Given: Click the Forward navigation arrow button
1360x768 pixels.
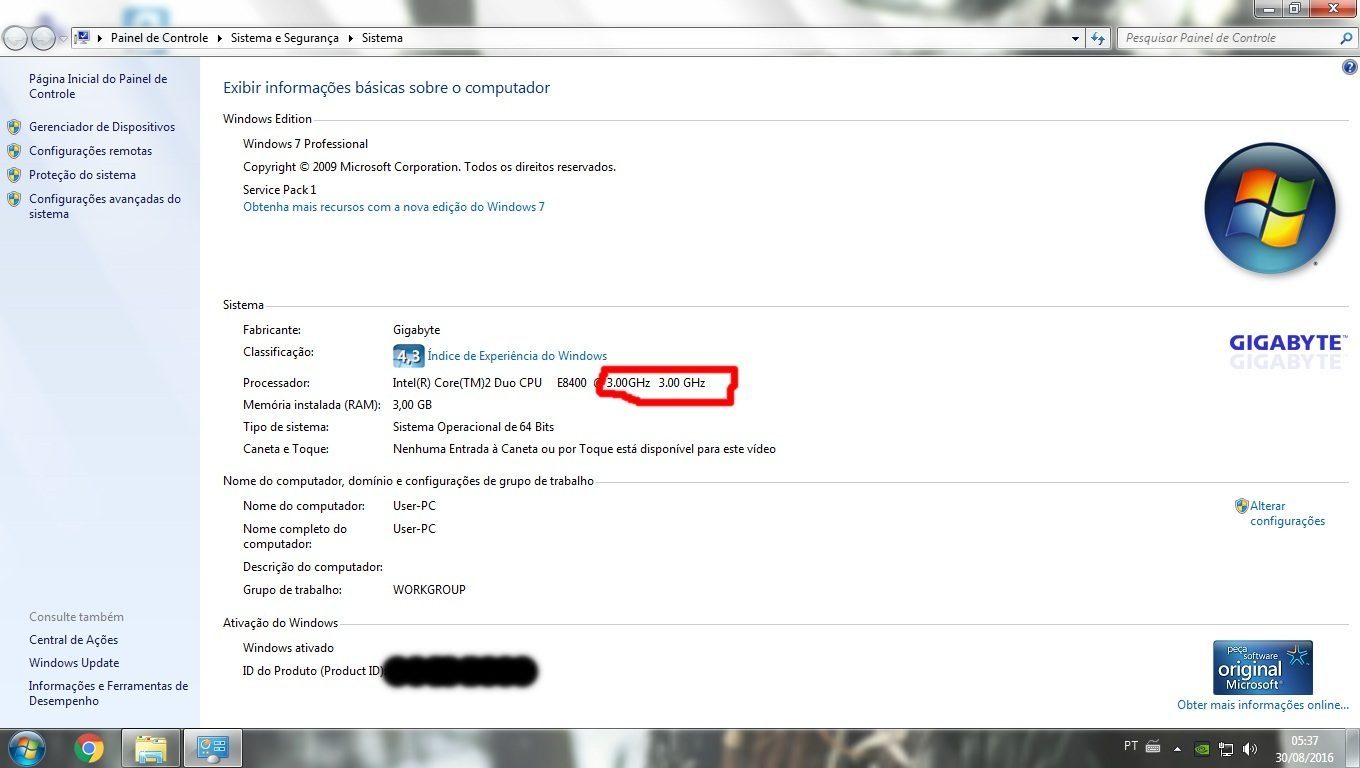Looking at the screenshot, I should point(44,38).
